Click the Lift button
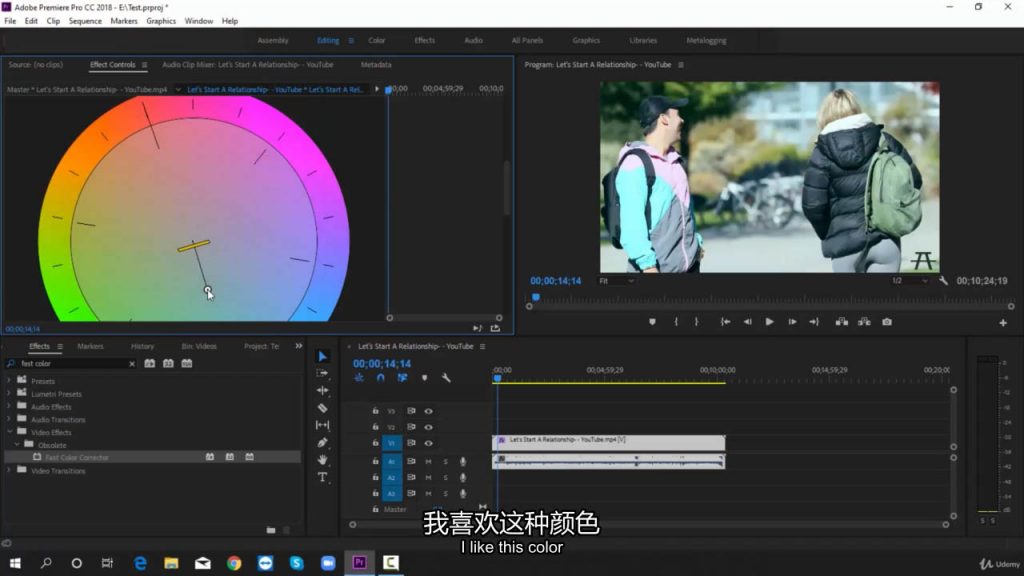The image size is (1024, 576). [842, 322]
